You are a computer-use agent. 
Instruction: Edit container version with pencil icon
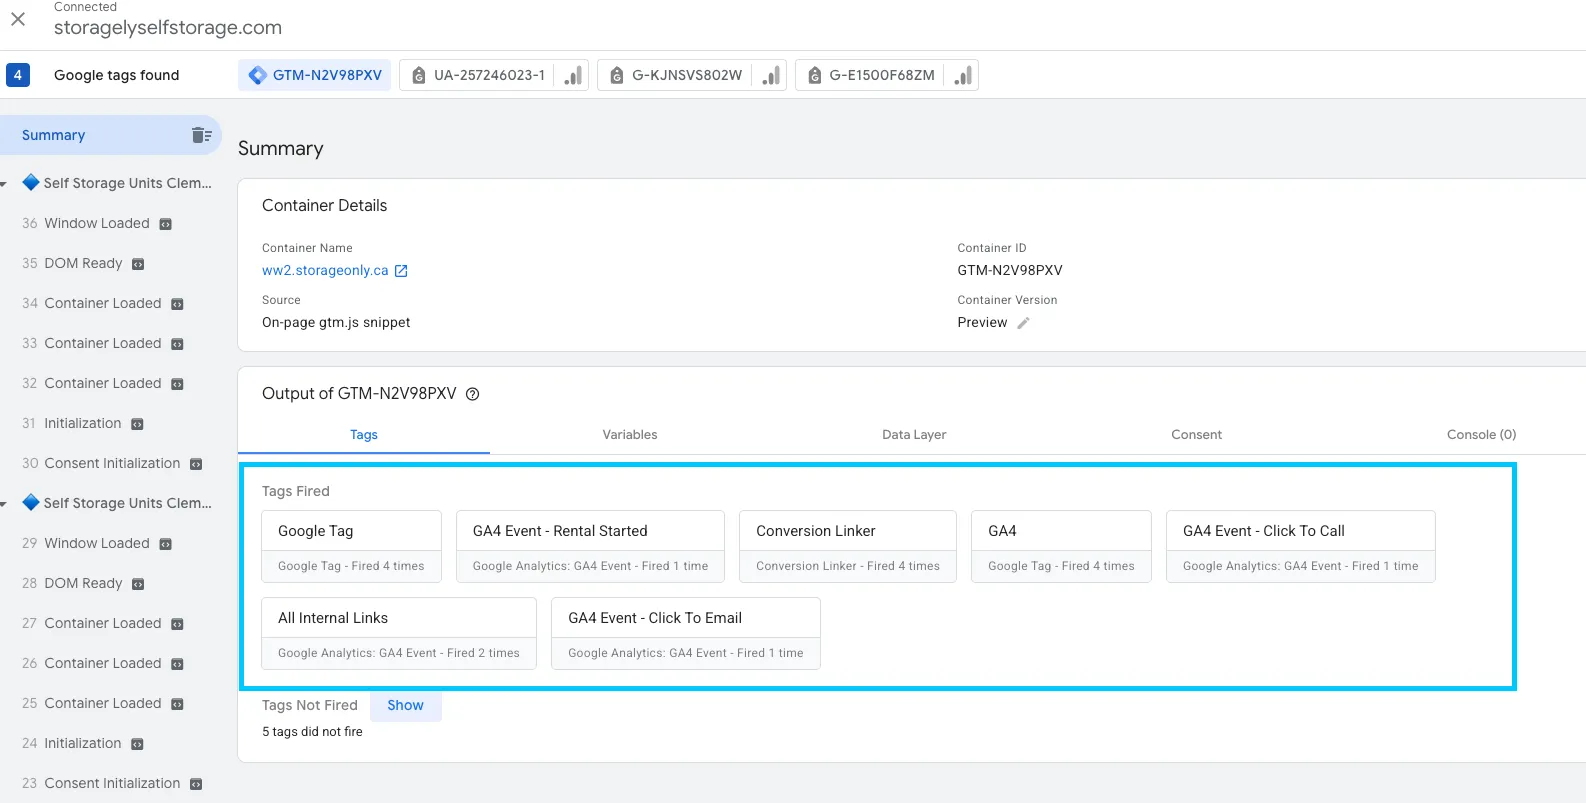click(1023, 323)
